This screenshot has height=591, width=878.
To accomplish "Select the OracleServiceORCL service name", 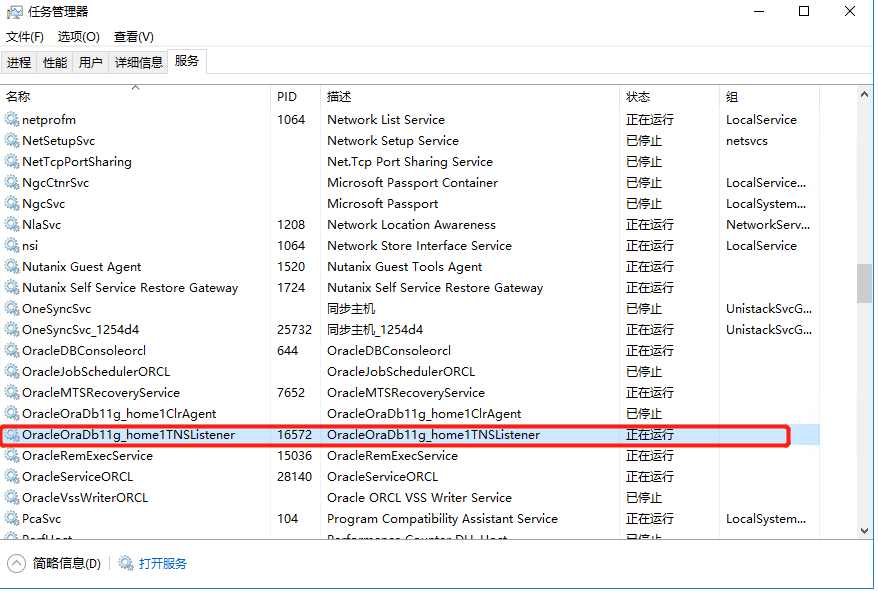I will (x=78, y=477).
